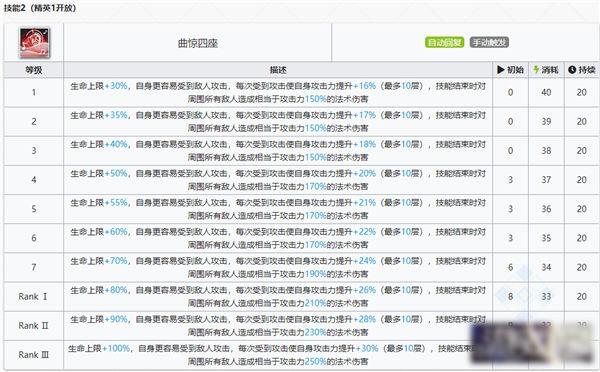Click the 250% value in Rank III description

[x=315, y=361]
